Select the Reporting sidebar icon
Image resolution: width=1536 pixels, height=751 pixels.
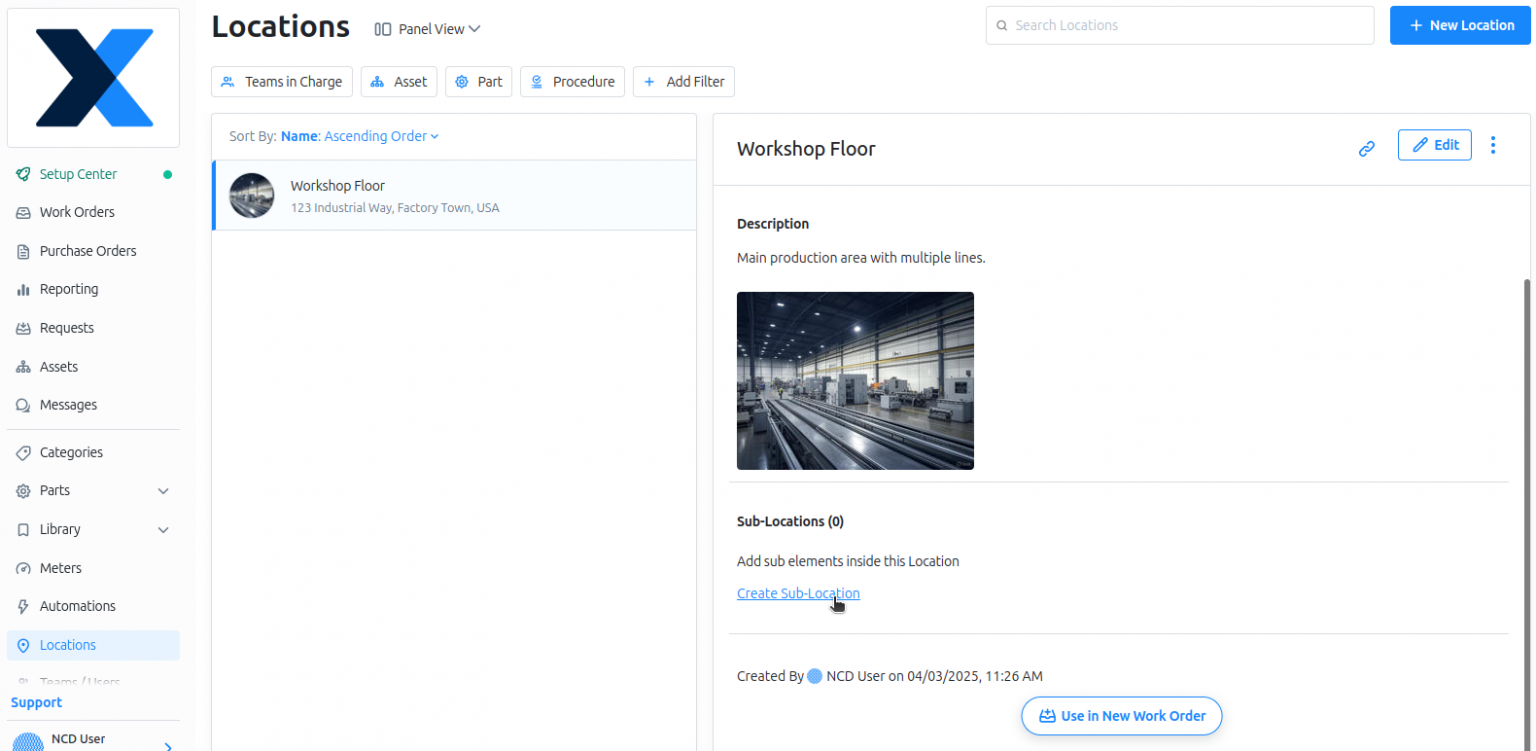pos(23,289)
